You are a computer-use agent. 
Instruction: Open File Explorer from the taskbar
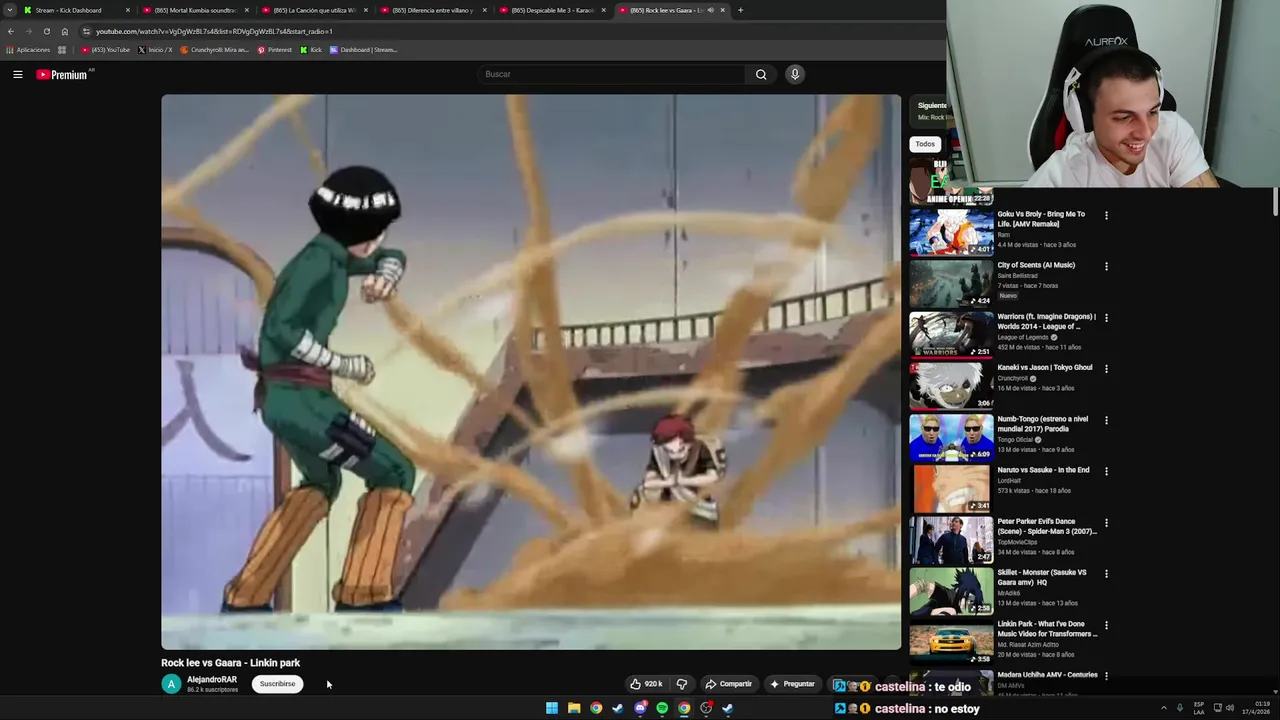574,708
